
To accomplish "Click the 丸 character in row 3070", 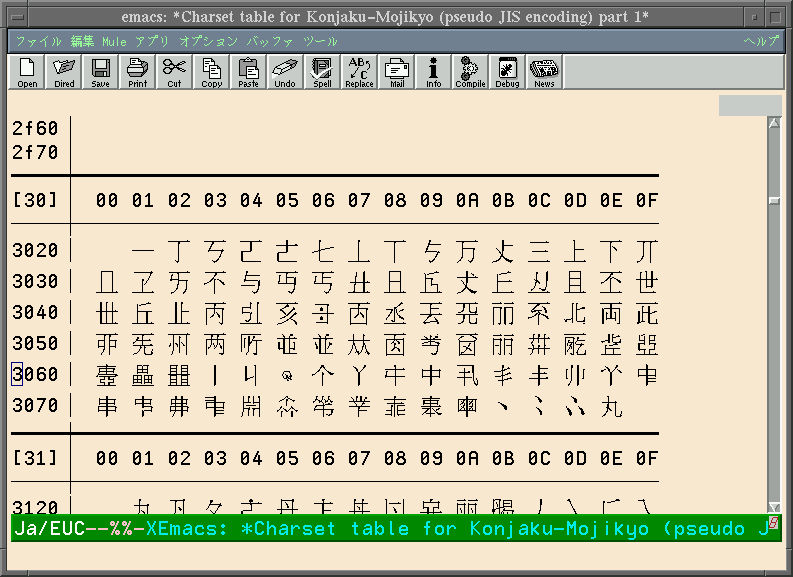I will tap(611, 407).
